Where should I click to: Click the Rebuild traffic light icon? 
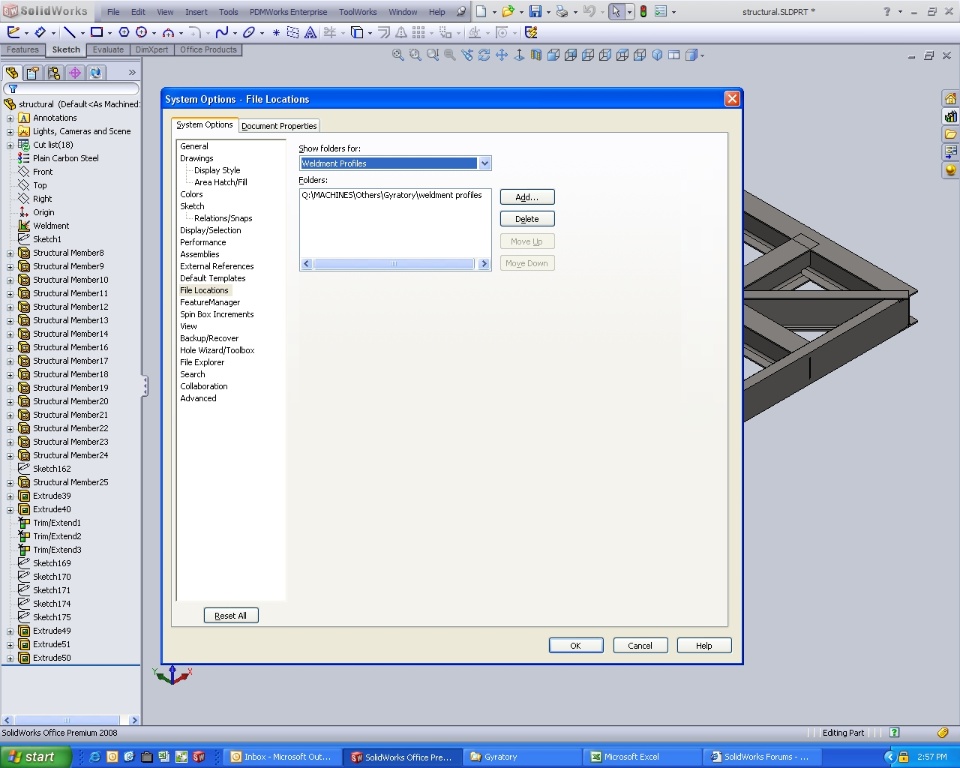click(643, 12)
